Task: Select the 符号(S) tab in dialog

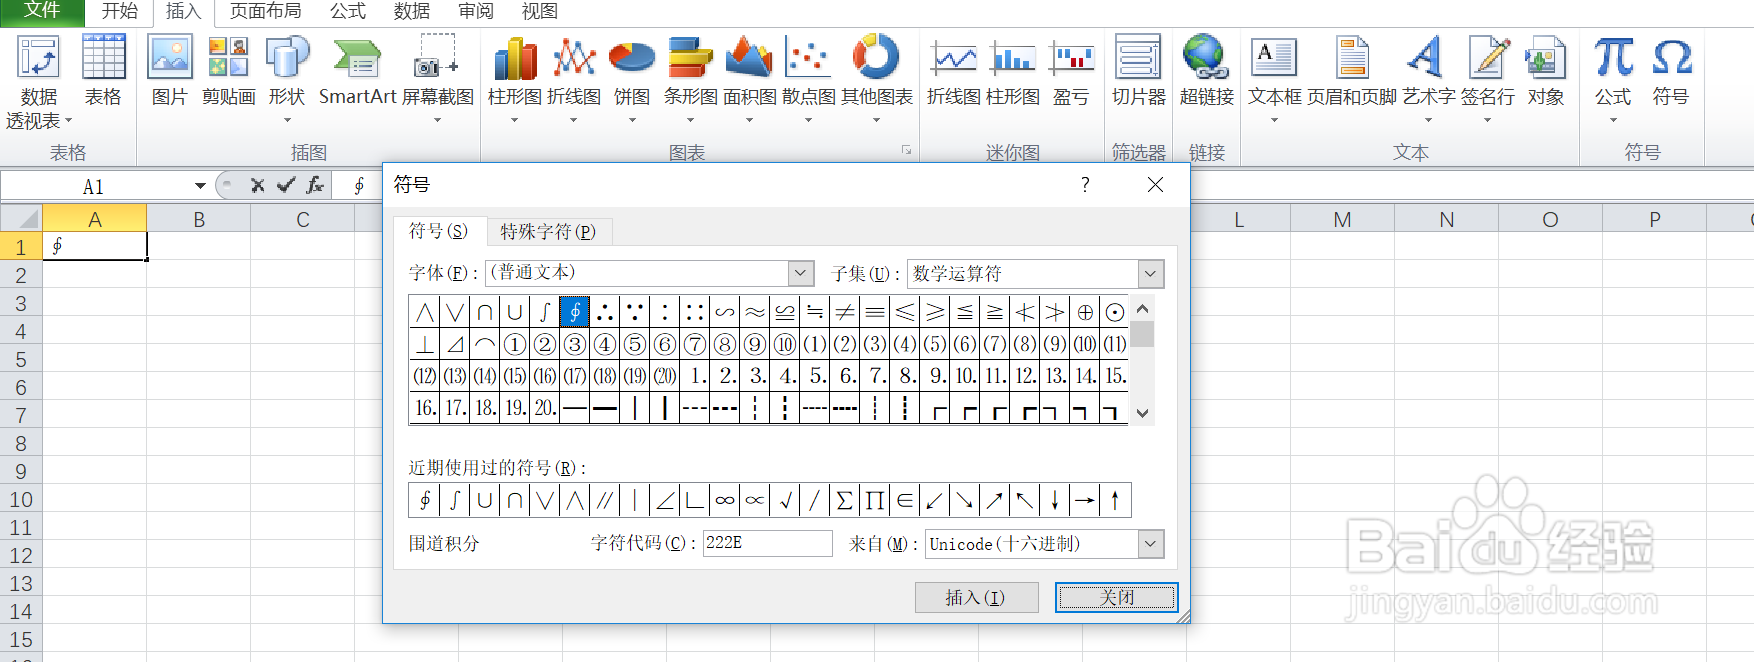Action: pos(438,231)
